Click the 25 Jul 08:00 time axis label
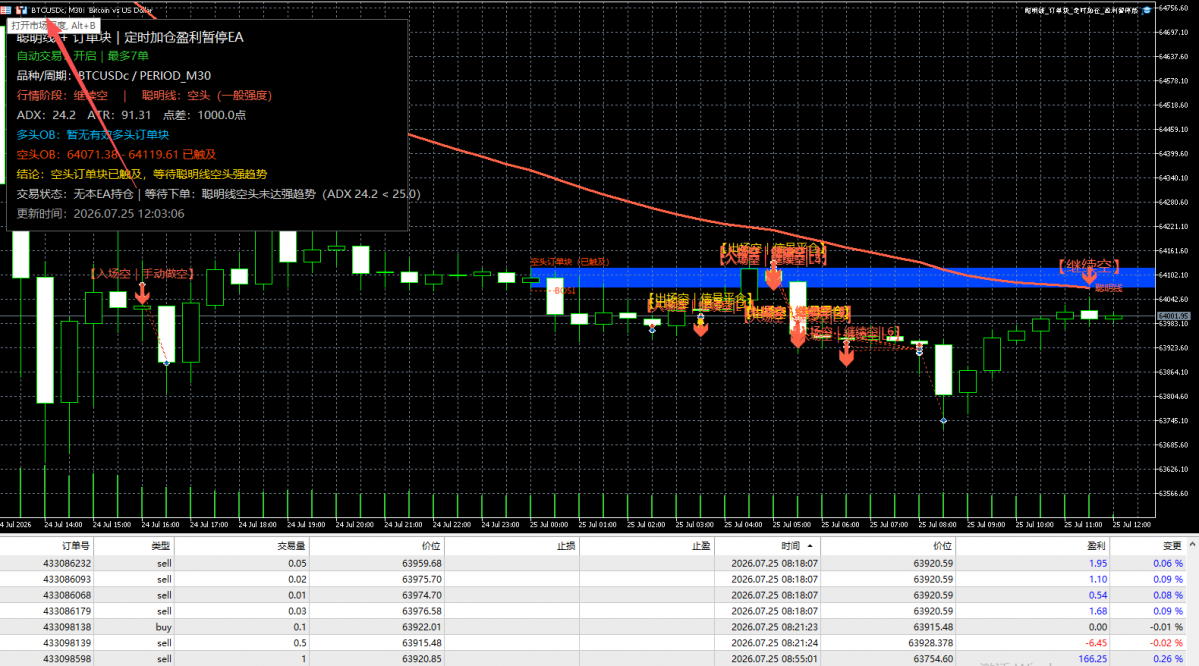 point(937,525)
